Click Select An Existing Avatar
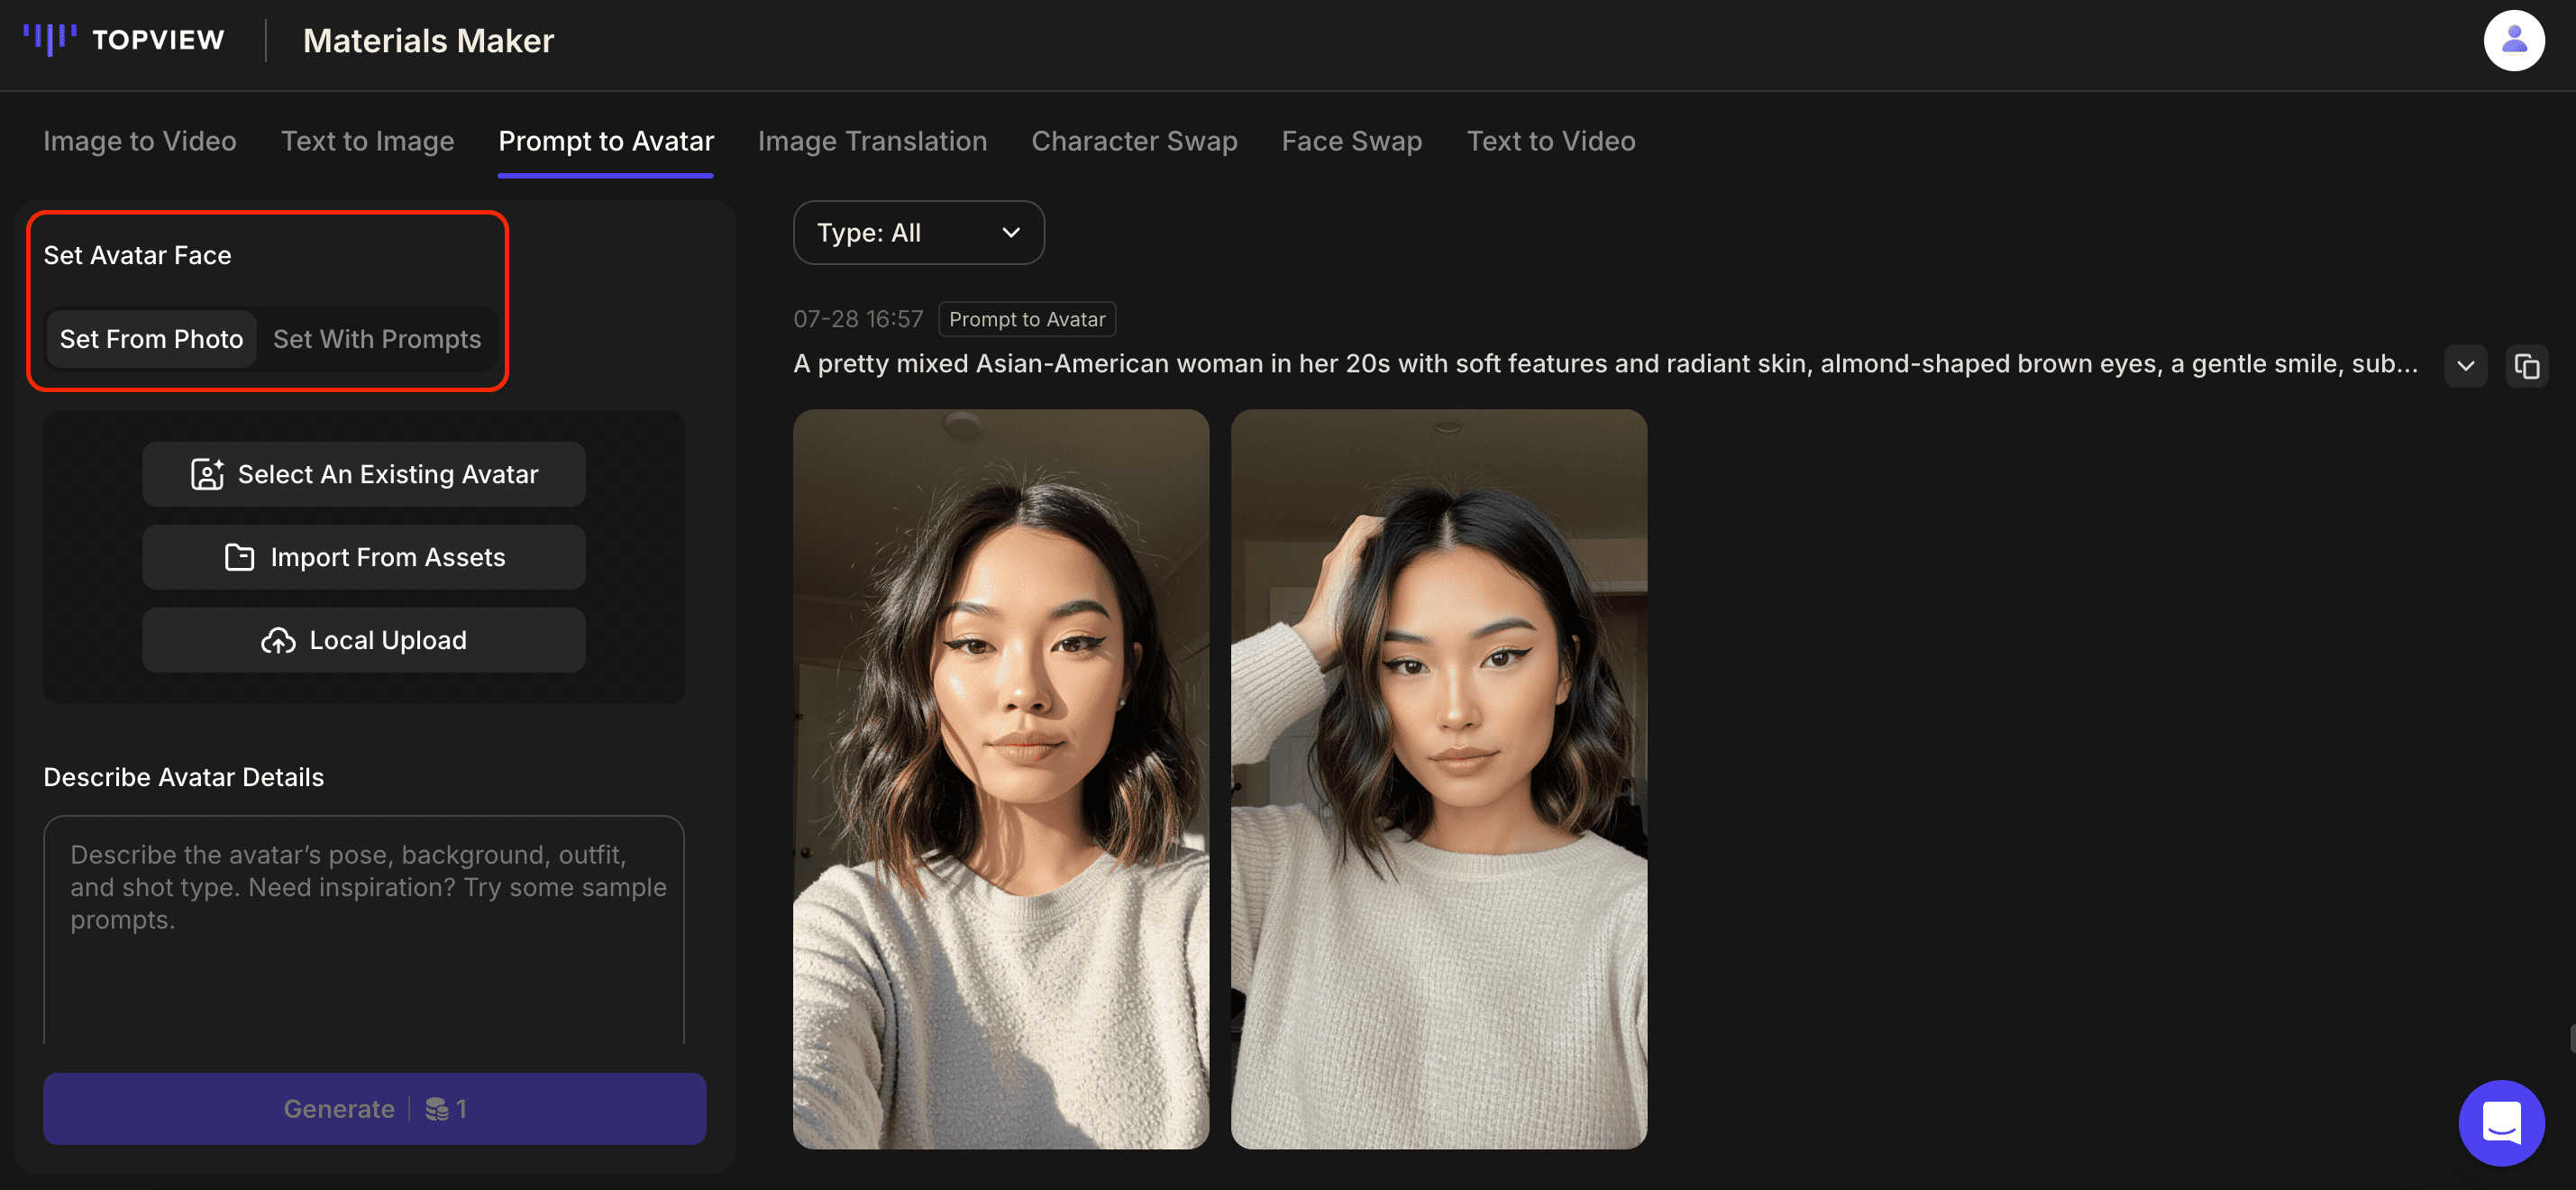The width and height of the screenshot is (2576, 1190). [x=363, y=474]
